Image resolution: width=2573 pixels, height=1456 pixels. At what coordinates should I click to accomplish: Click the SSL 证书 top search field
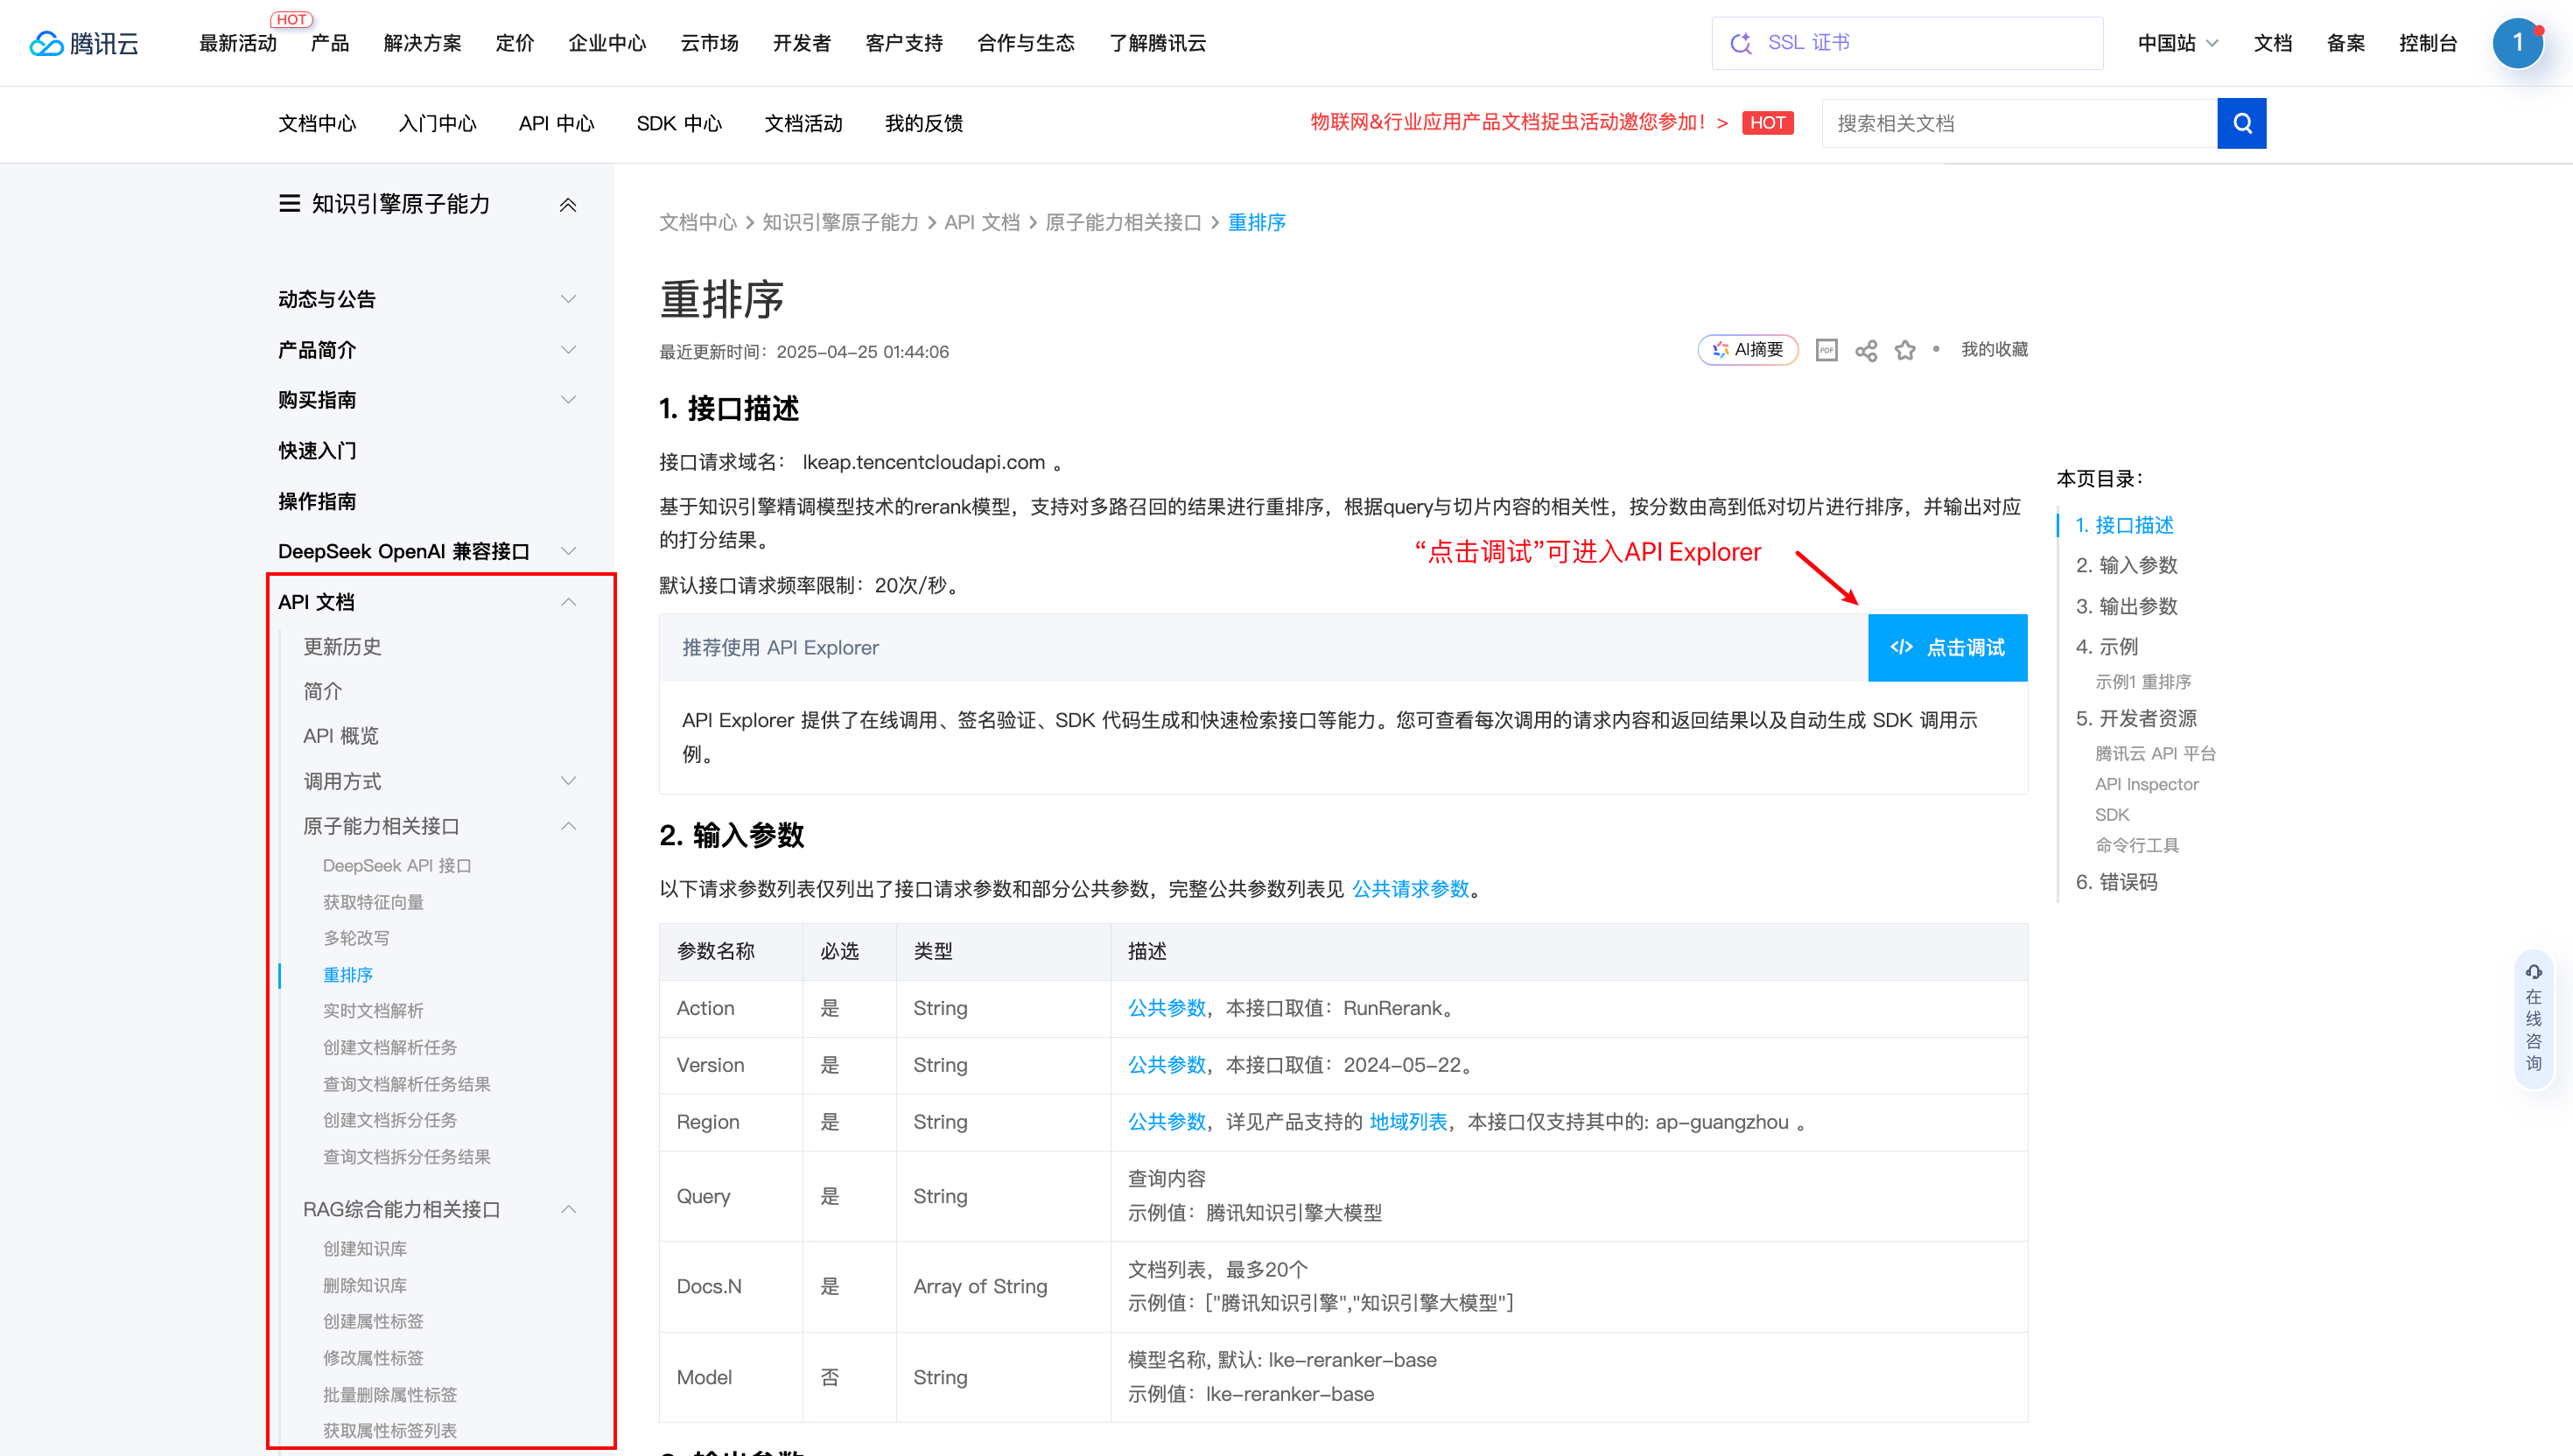(1907, 43)
